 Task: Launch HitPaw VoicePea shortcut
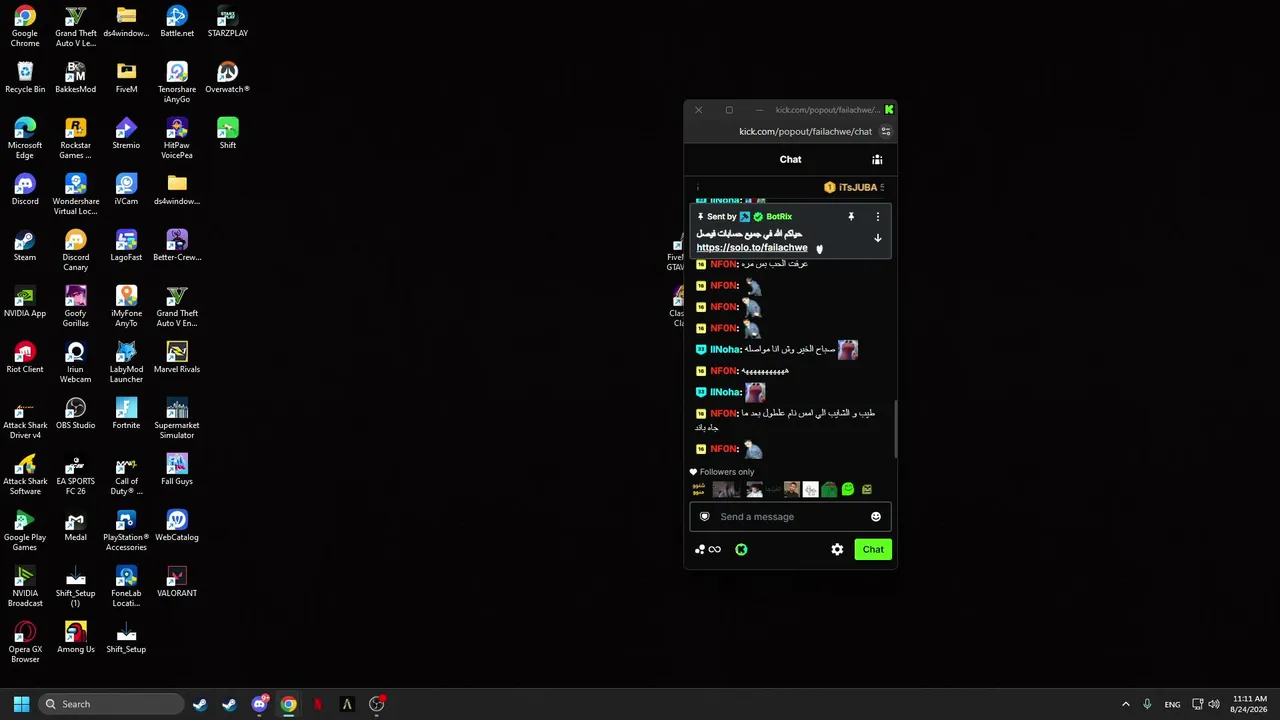(177, 139)
